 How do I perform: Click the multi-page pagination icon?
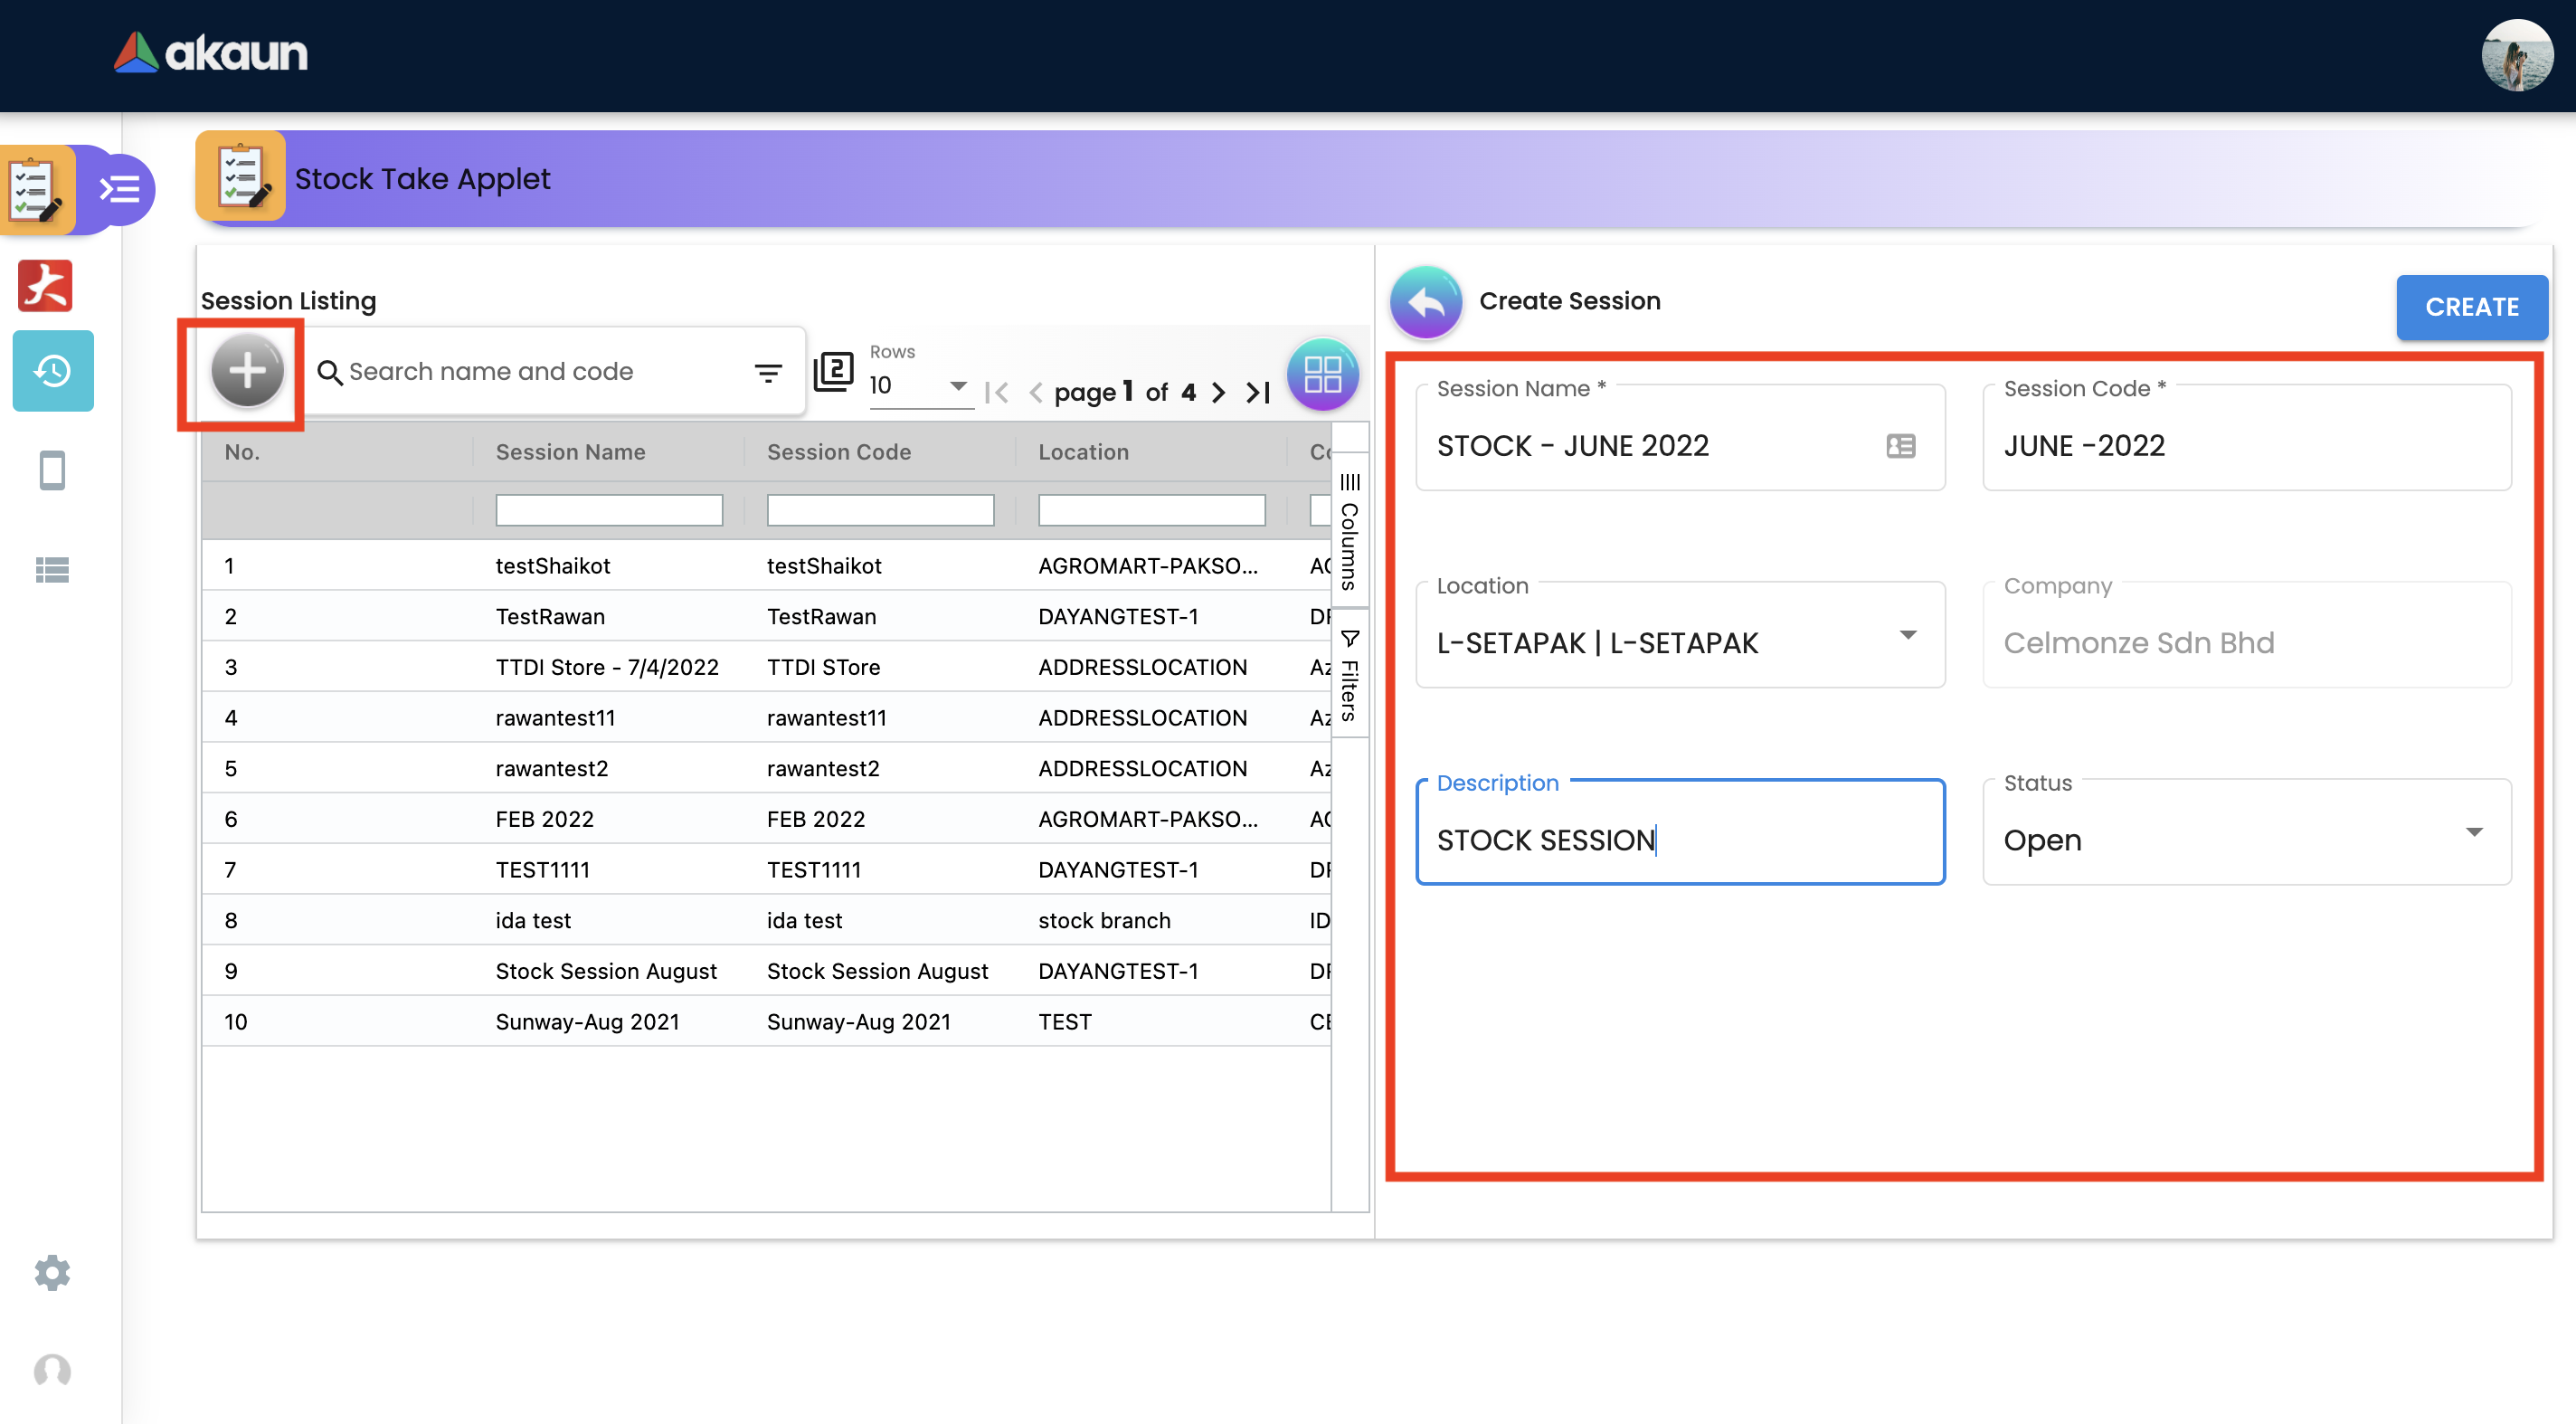pos(834,372)
